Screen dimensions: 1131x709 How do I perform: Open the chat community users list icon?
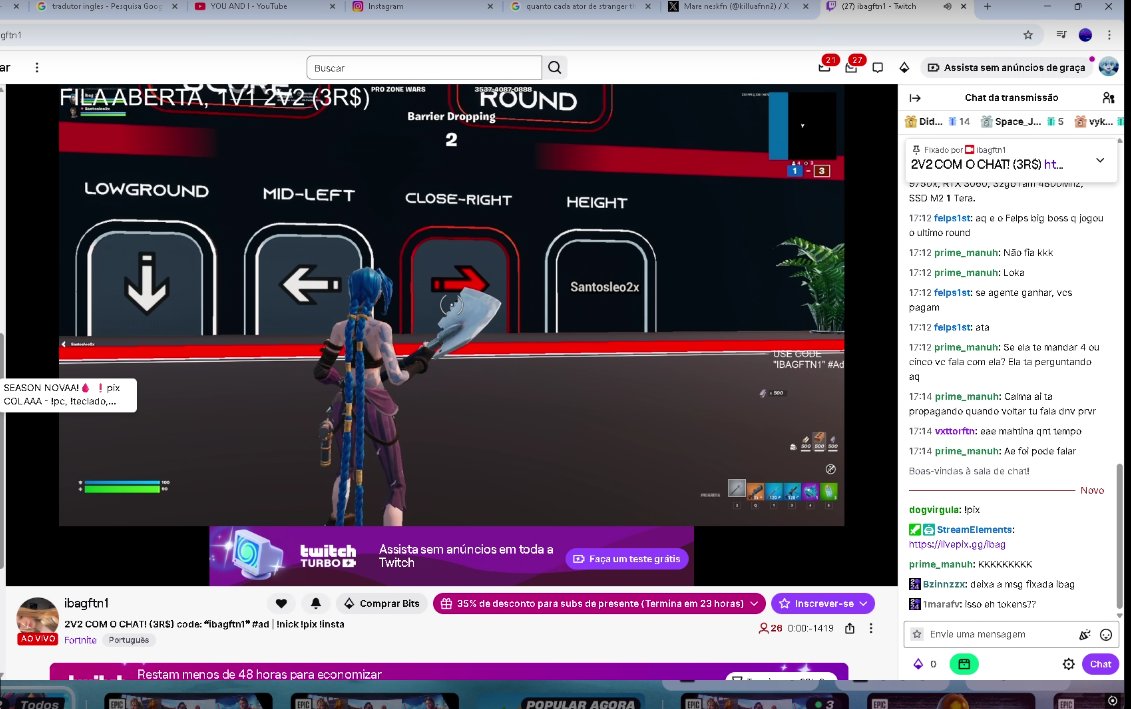[1108, 97]
